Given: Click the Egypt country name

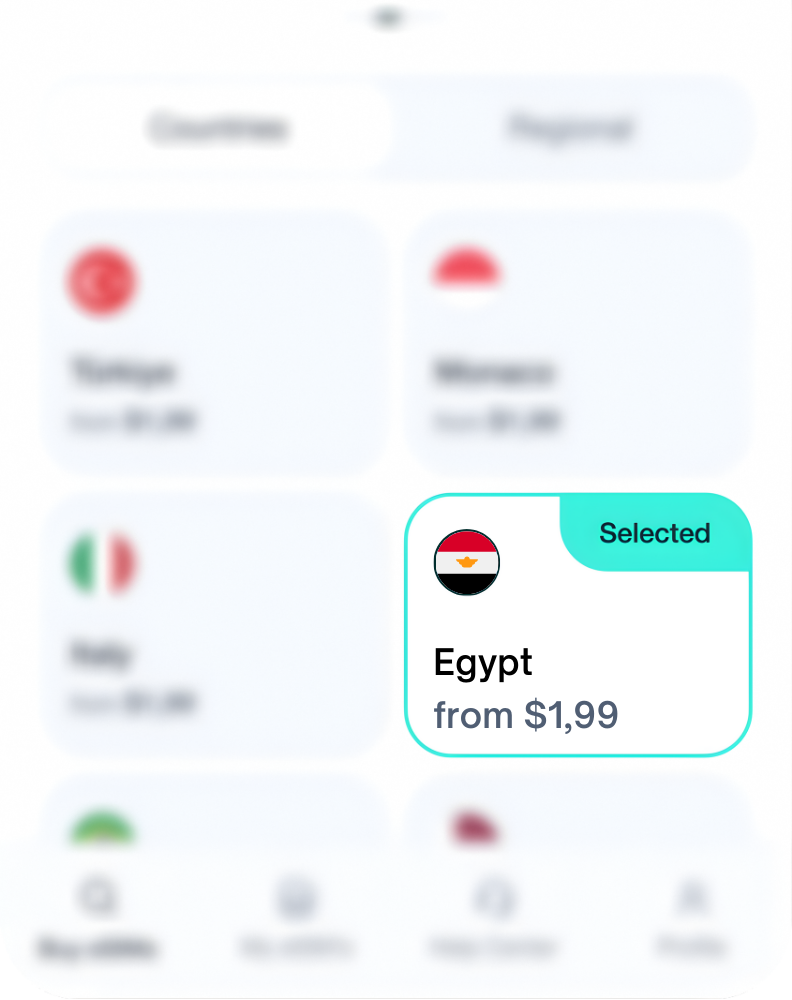Looking at the screenshot, I should click(483, 663).
